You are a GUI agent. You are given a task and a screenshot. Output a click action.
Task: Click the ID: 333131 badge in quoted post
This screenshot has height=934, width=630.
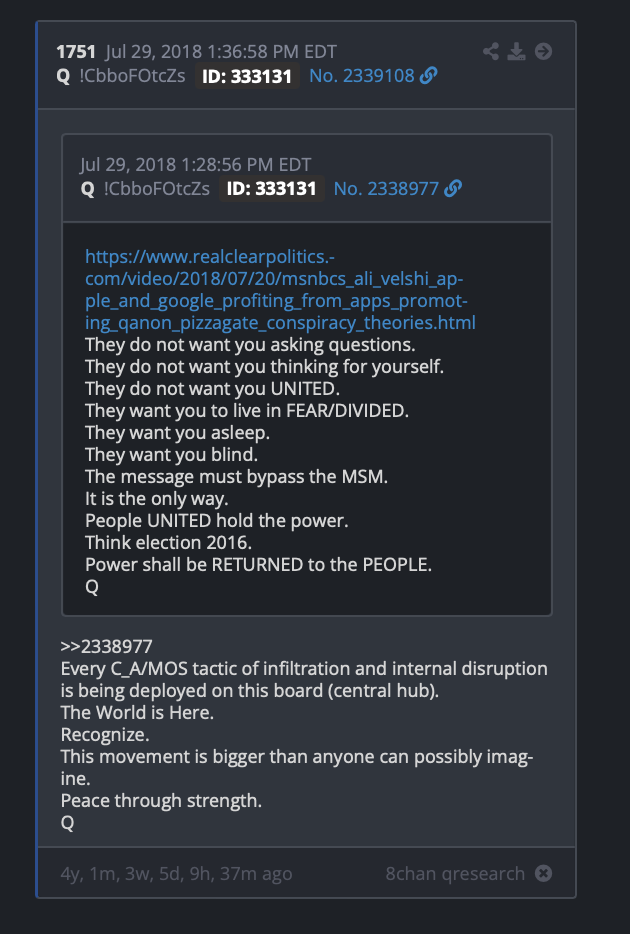[x=272, y=189]
